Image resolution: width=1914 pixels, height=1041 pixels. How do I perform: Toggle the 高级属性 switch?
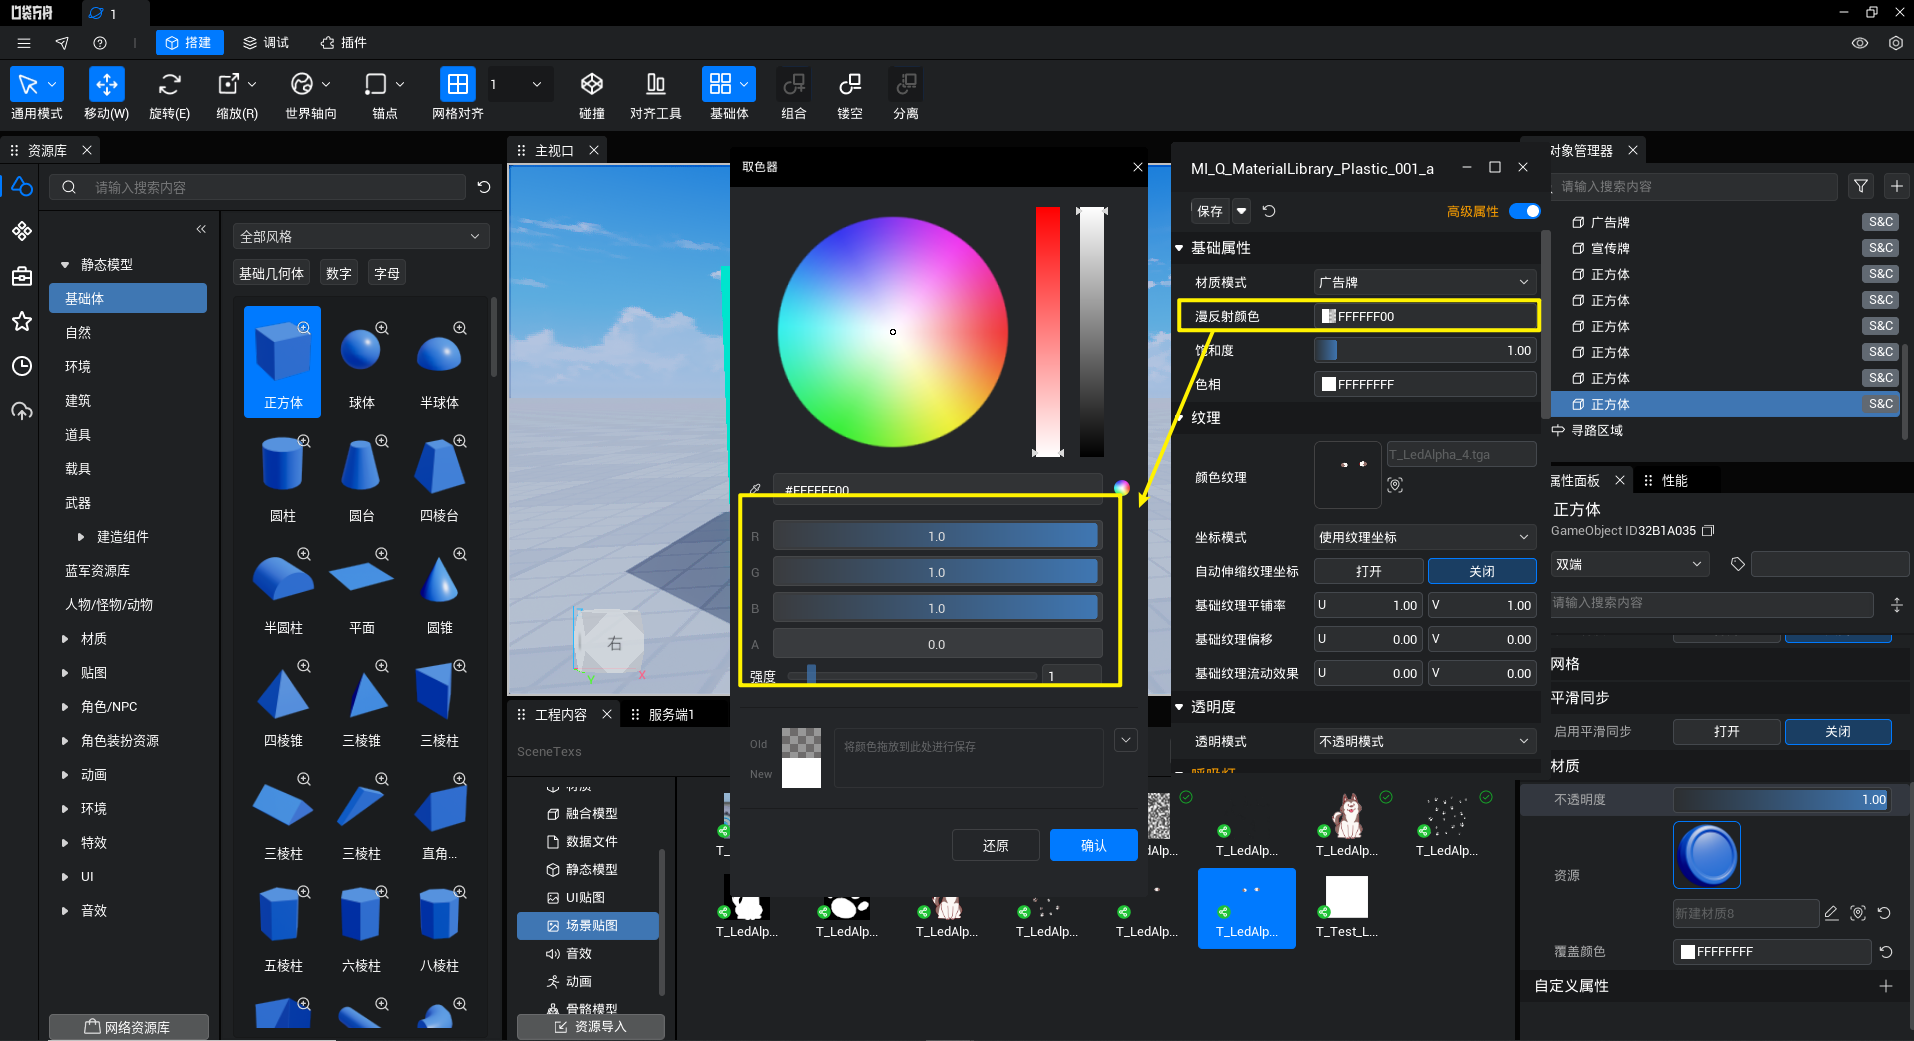[x=1524, y=211]
